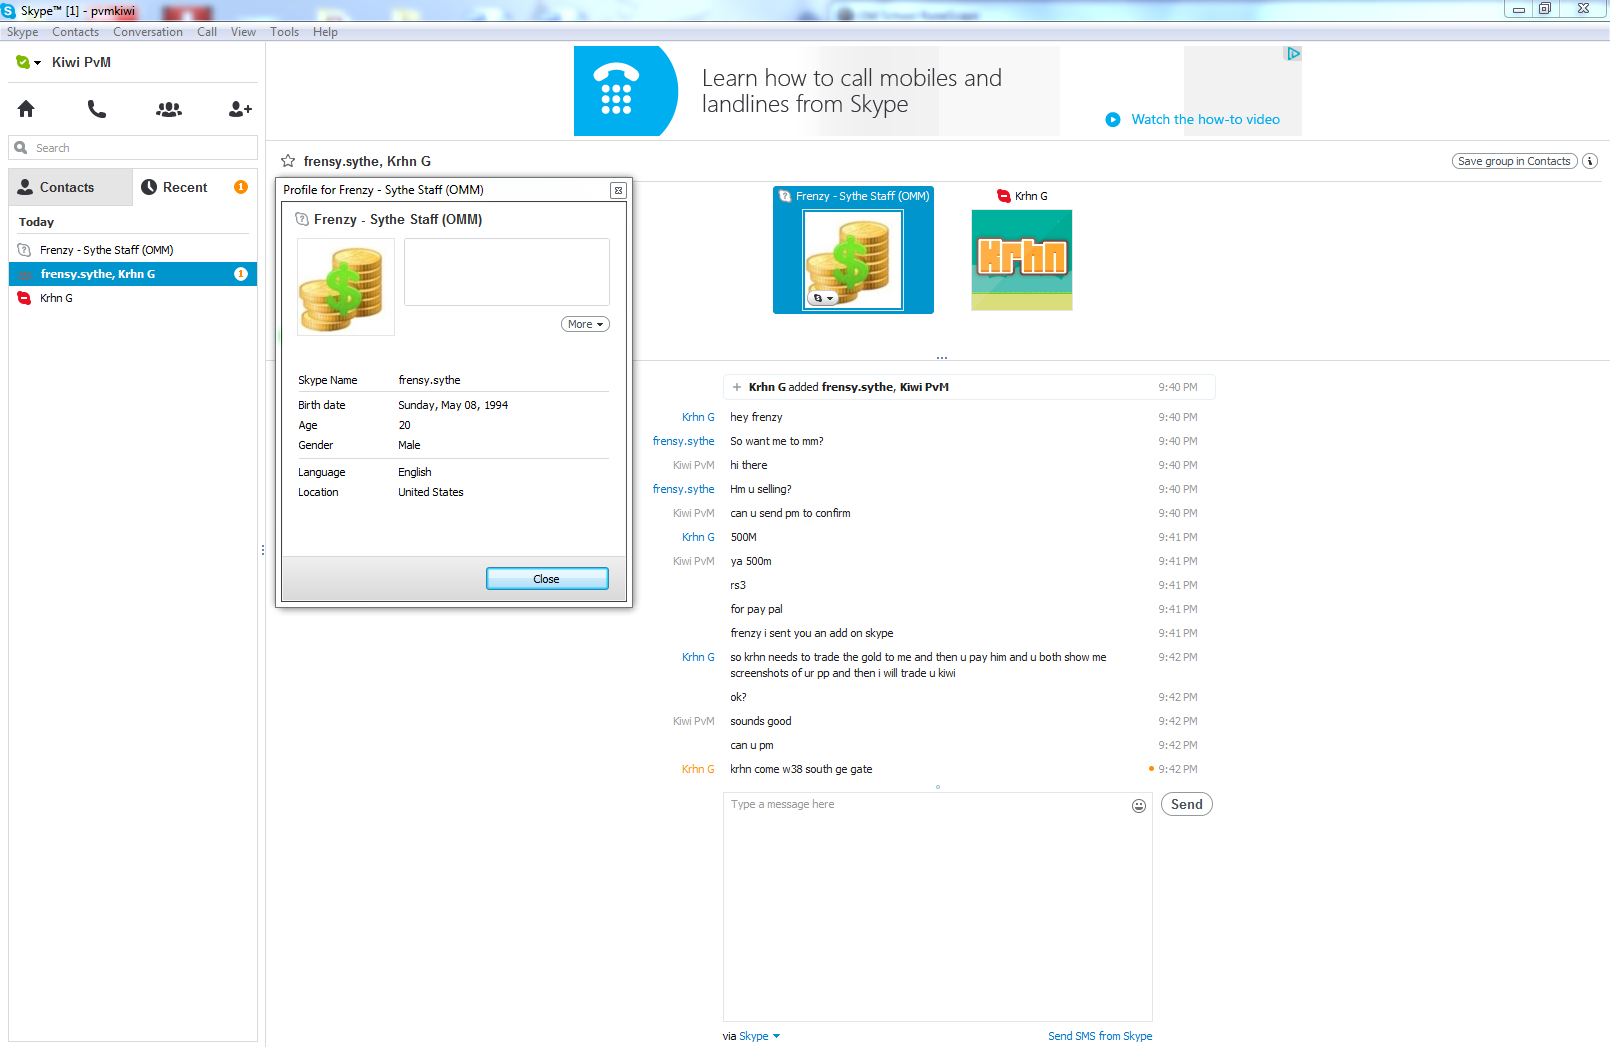
Task: Click the add contact icon
Action: [240, 109]
